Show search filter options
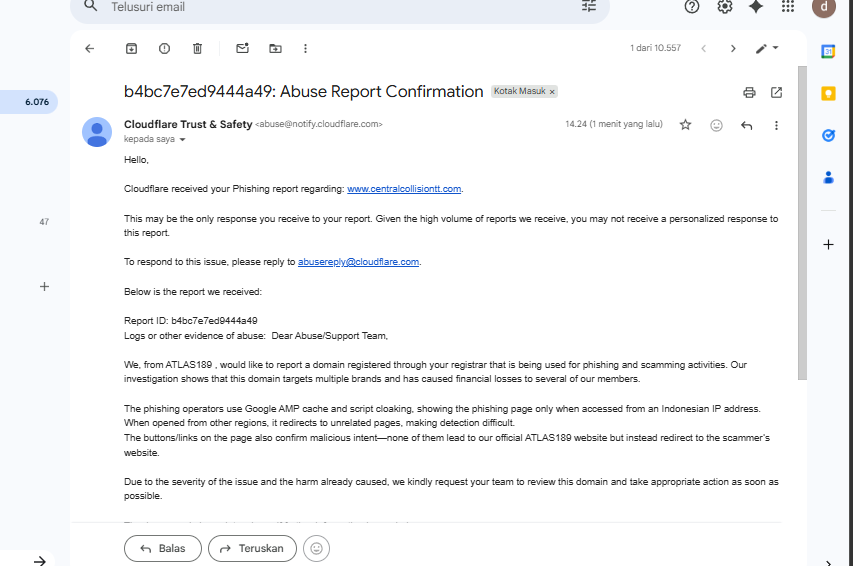 [589, 7]
